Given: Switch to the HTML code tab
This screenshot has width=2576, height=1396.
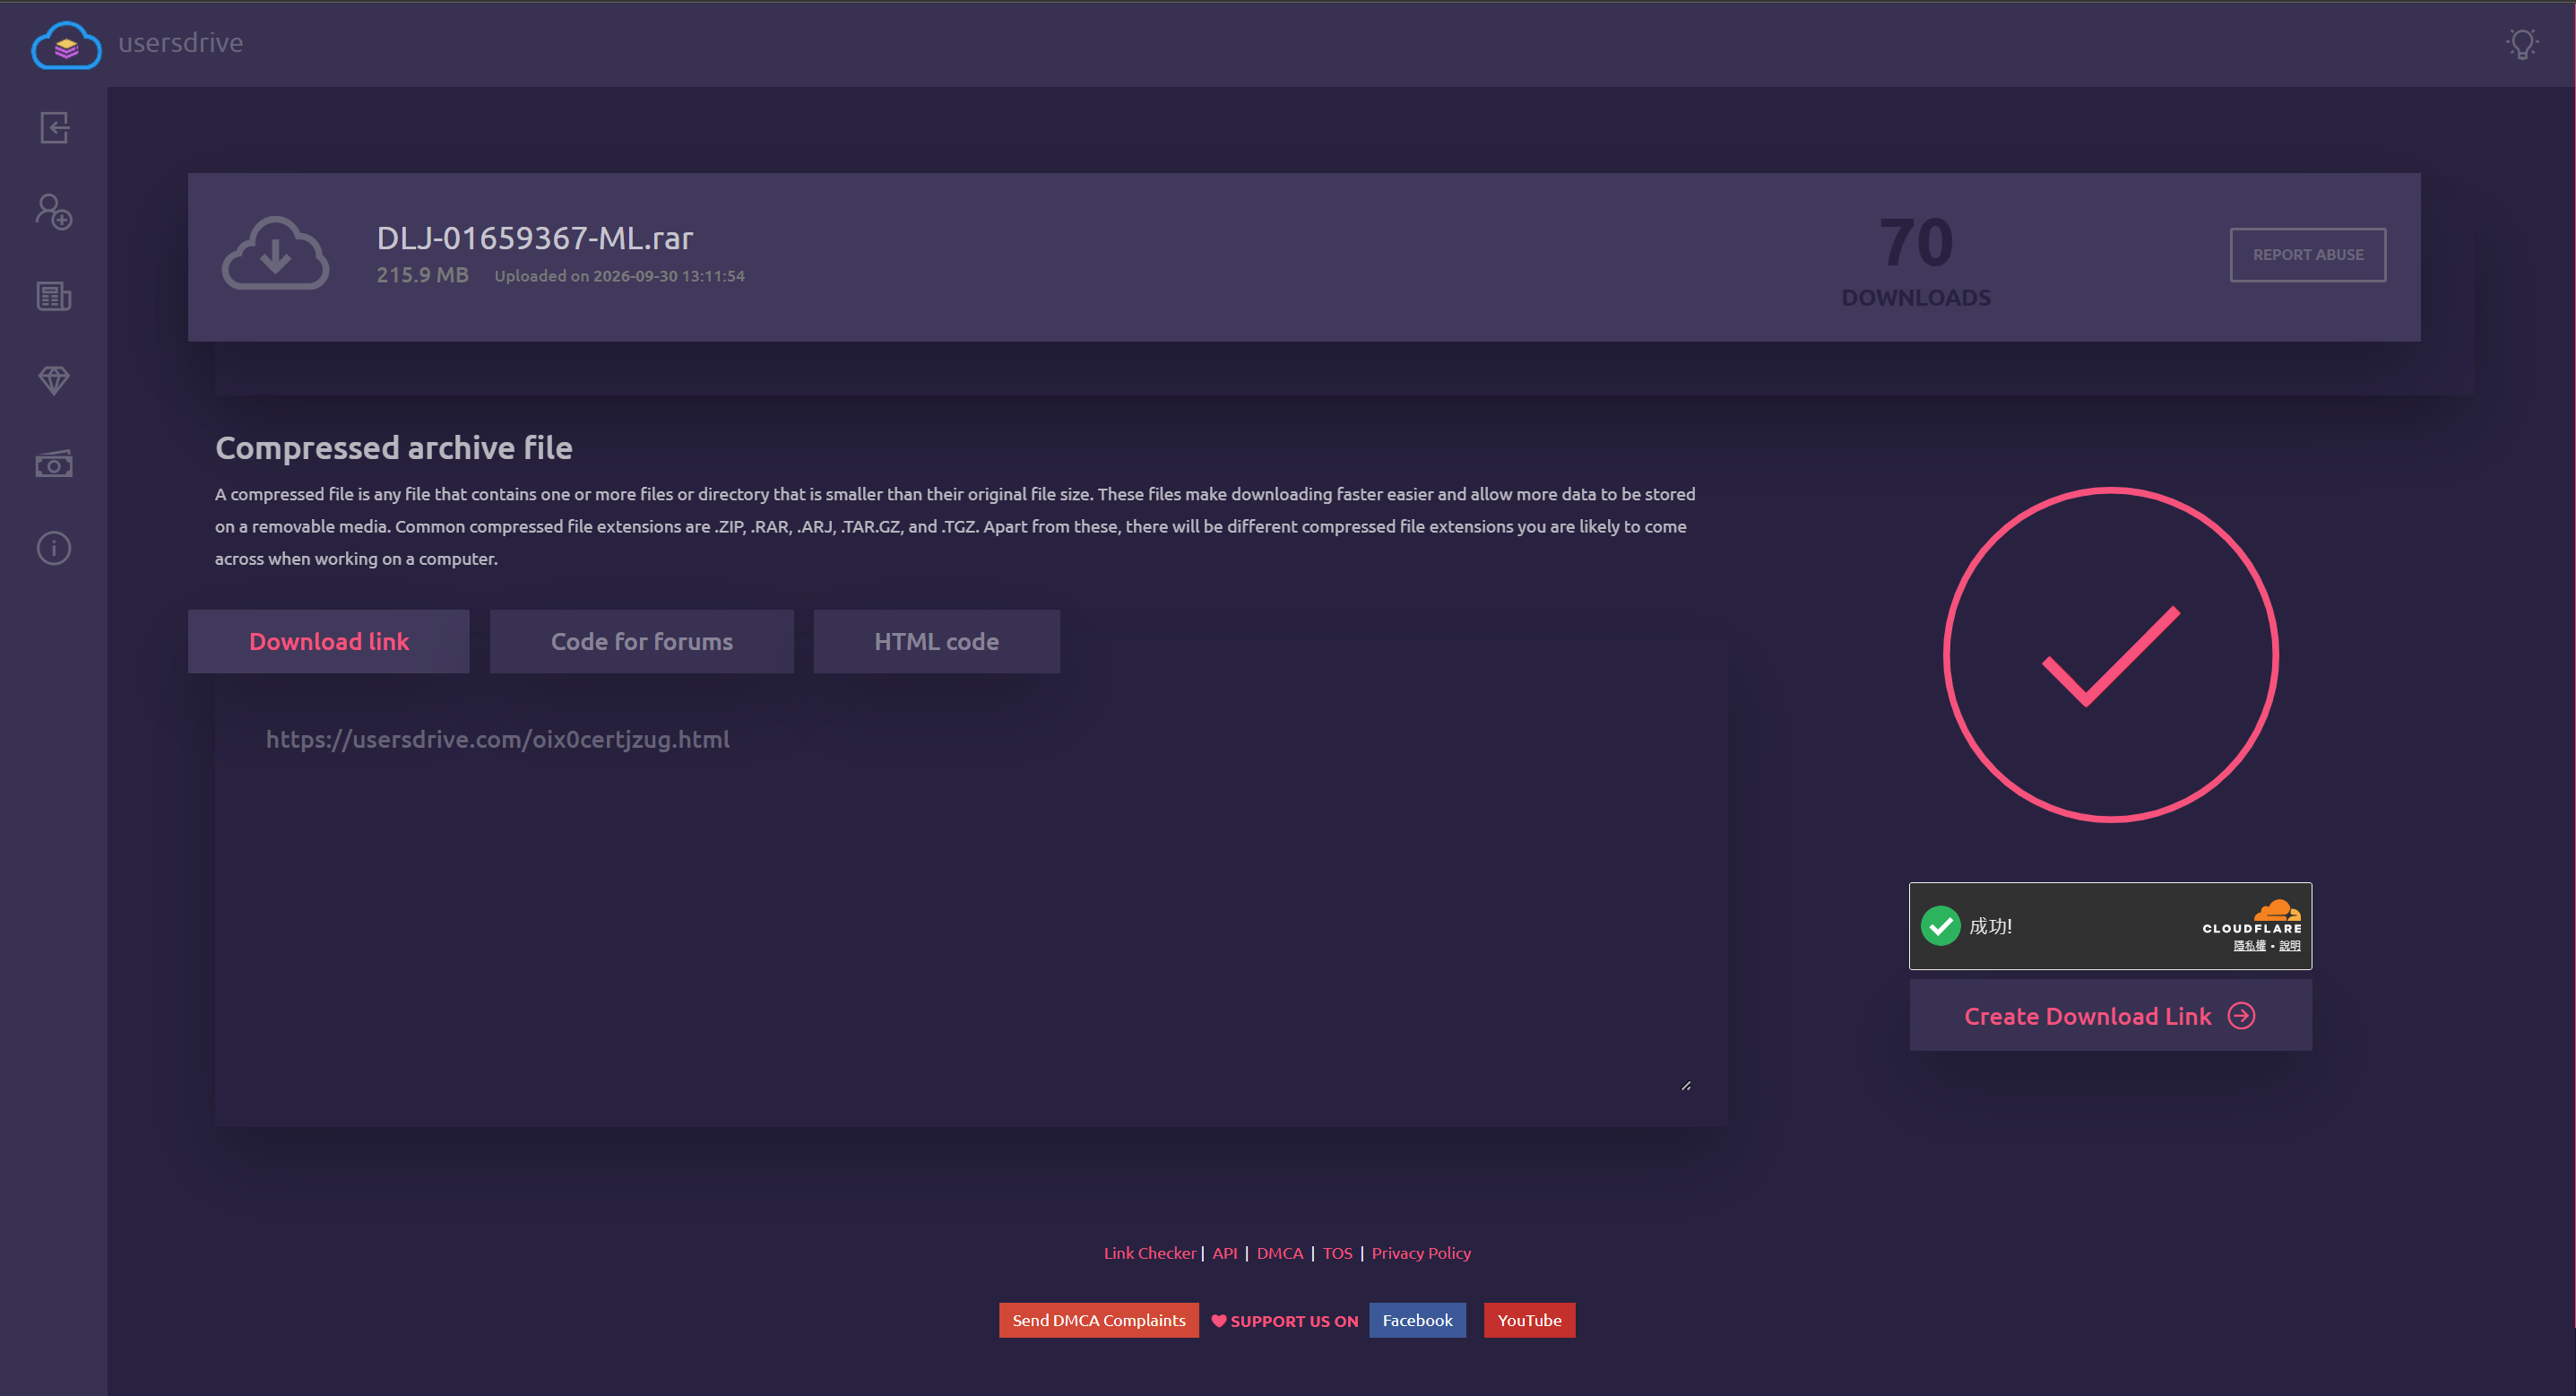Looking at the screenshot, I should [936, 641].
